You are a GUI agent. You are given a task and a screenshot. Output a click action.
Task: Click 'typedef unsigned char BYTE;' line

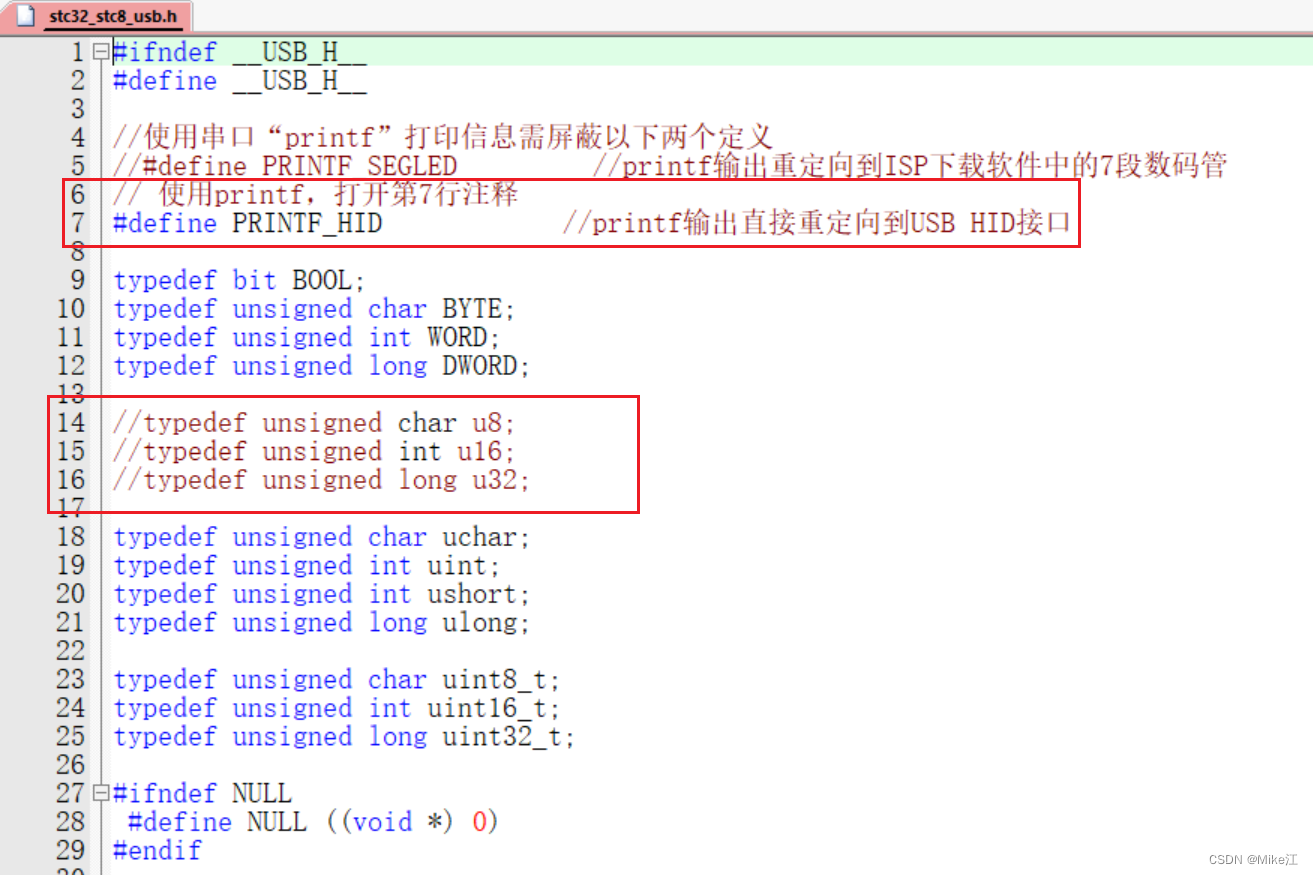point(315,309)
